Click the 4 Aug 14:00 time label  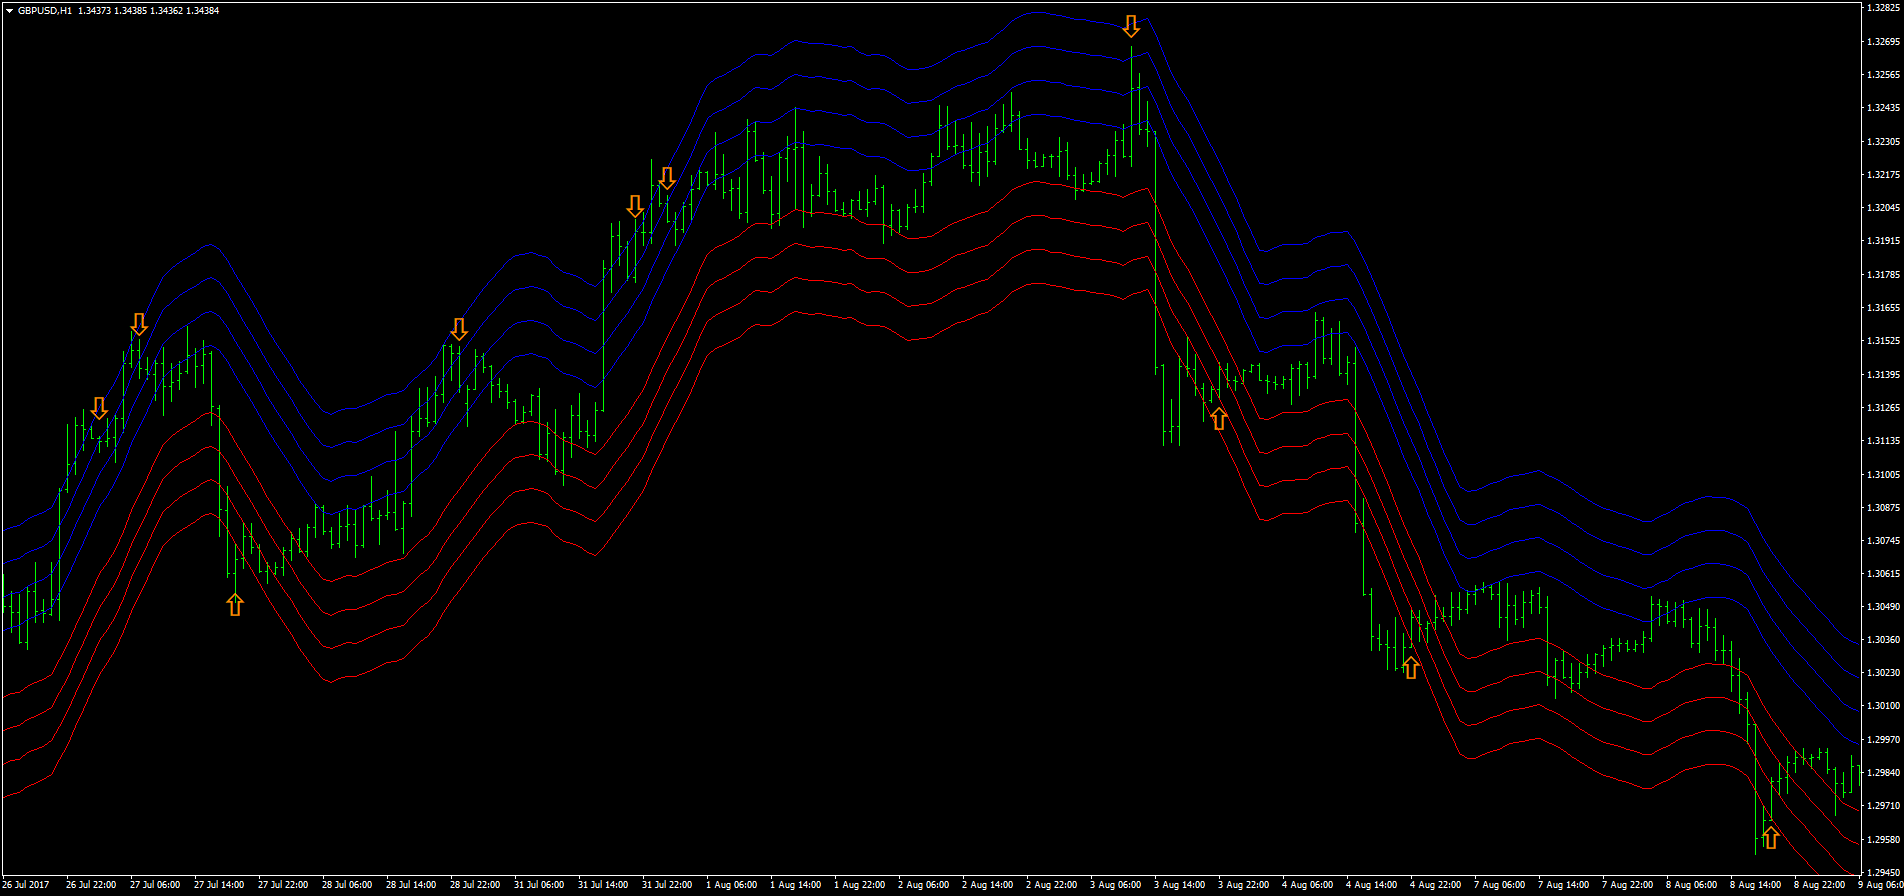[x=1371, y=885]
